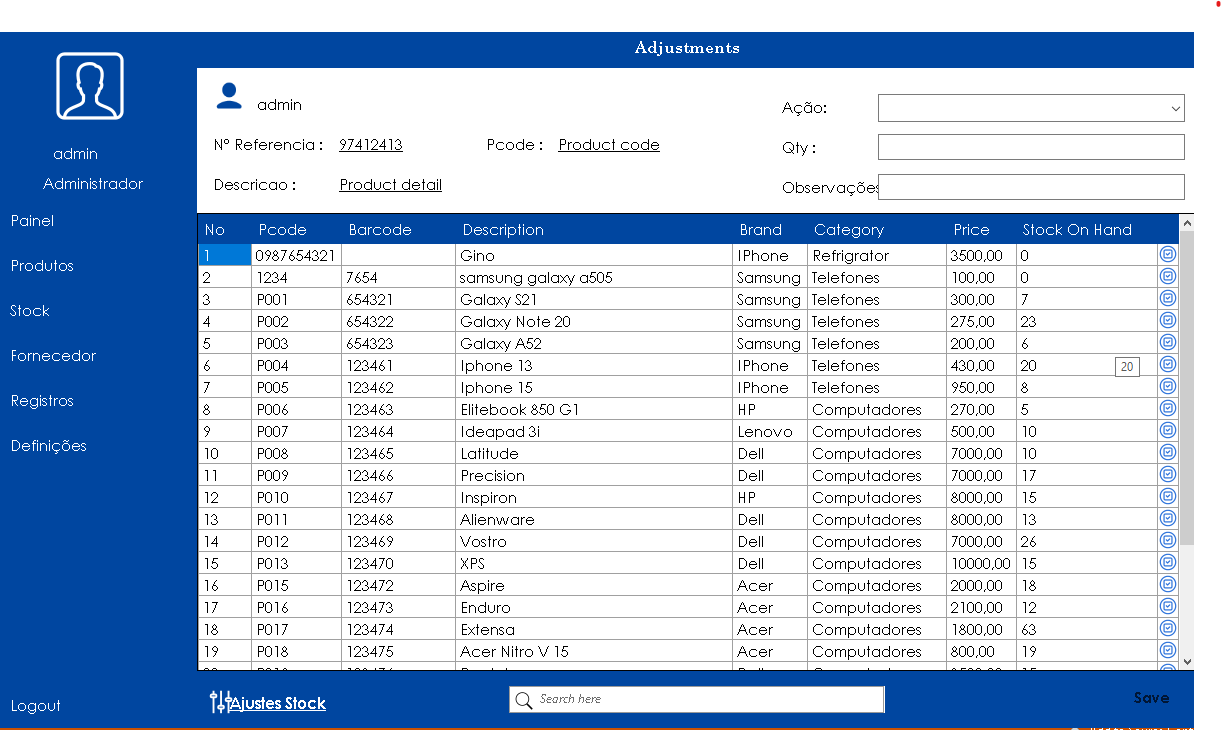Image resolution: width=1221 pixels, height=730 pixels.
Task: Click the select icon for Acer Nitro V 15 row
Action: (x=1167, y=651)
